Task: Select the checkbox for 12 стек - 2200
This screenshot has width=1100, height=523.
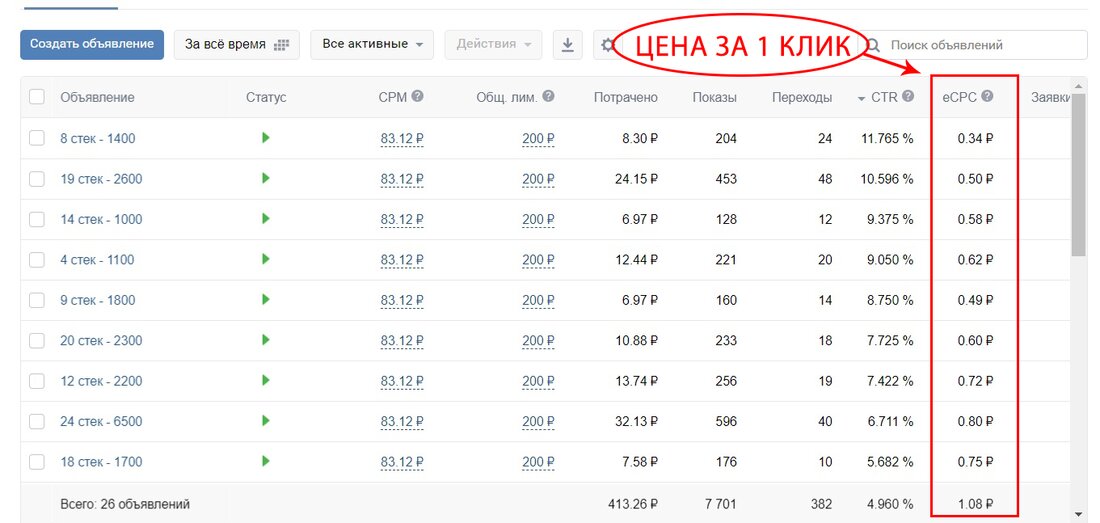Action: [x=37, y=381]
